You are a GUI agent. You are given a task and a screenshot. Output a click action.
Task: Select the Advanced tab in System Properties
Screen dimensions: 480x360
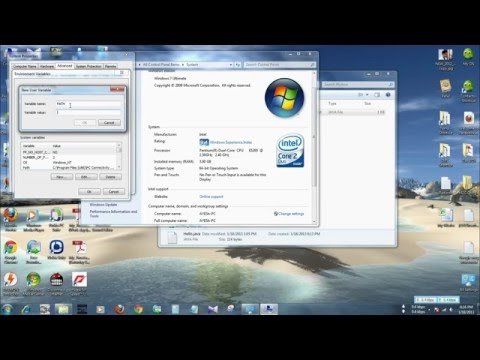pyautogui.click(x=65, y=66)
